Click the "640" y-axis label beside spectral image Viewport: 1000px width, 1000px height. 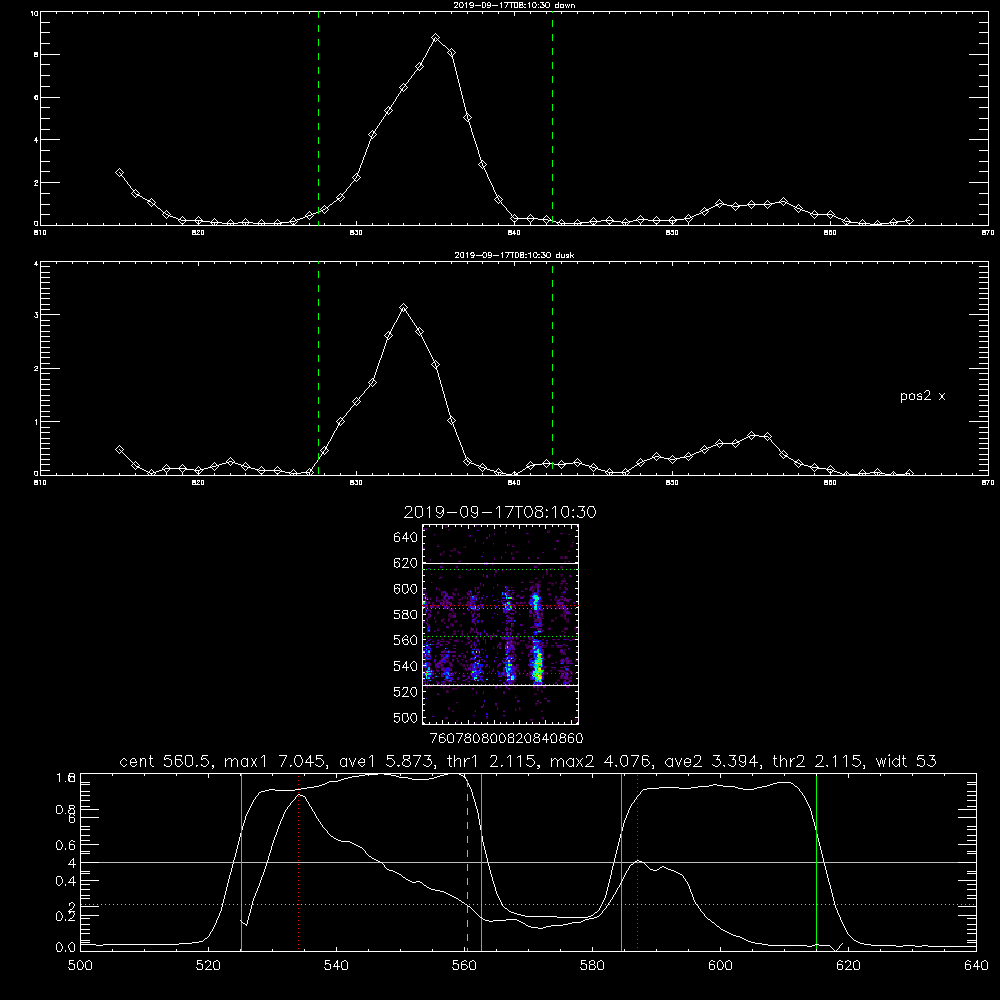406,538
